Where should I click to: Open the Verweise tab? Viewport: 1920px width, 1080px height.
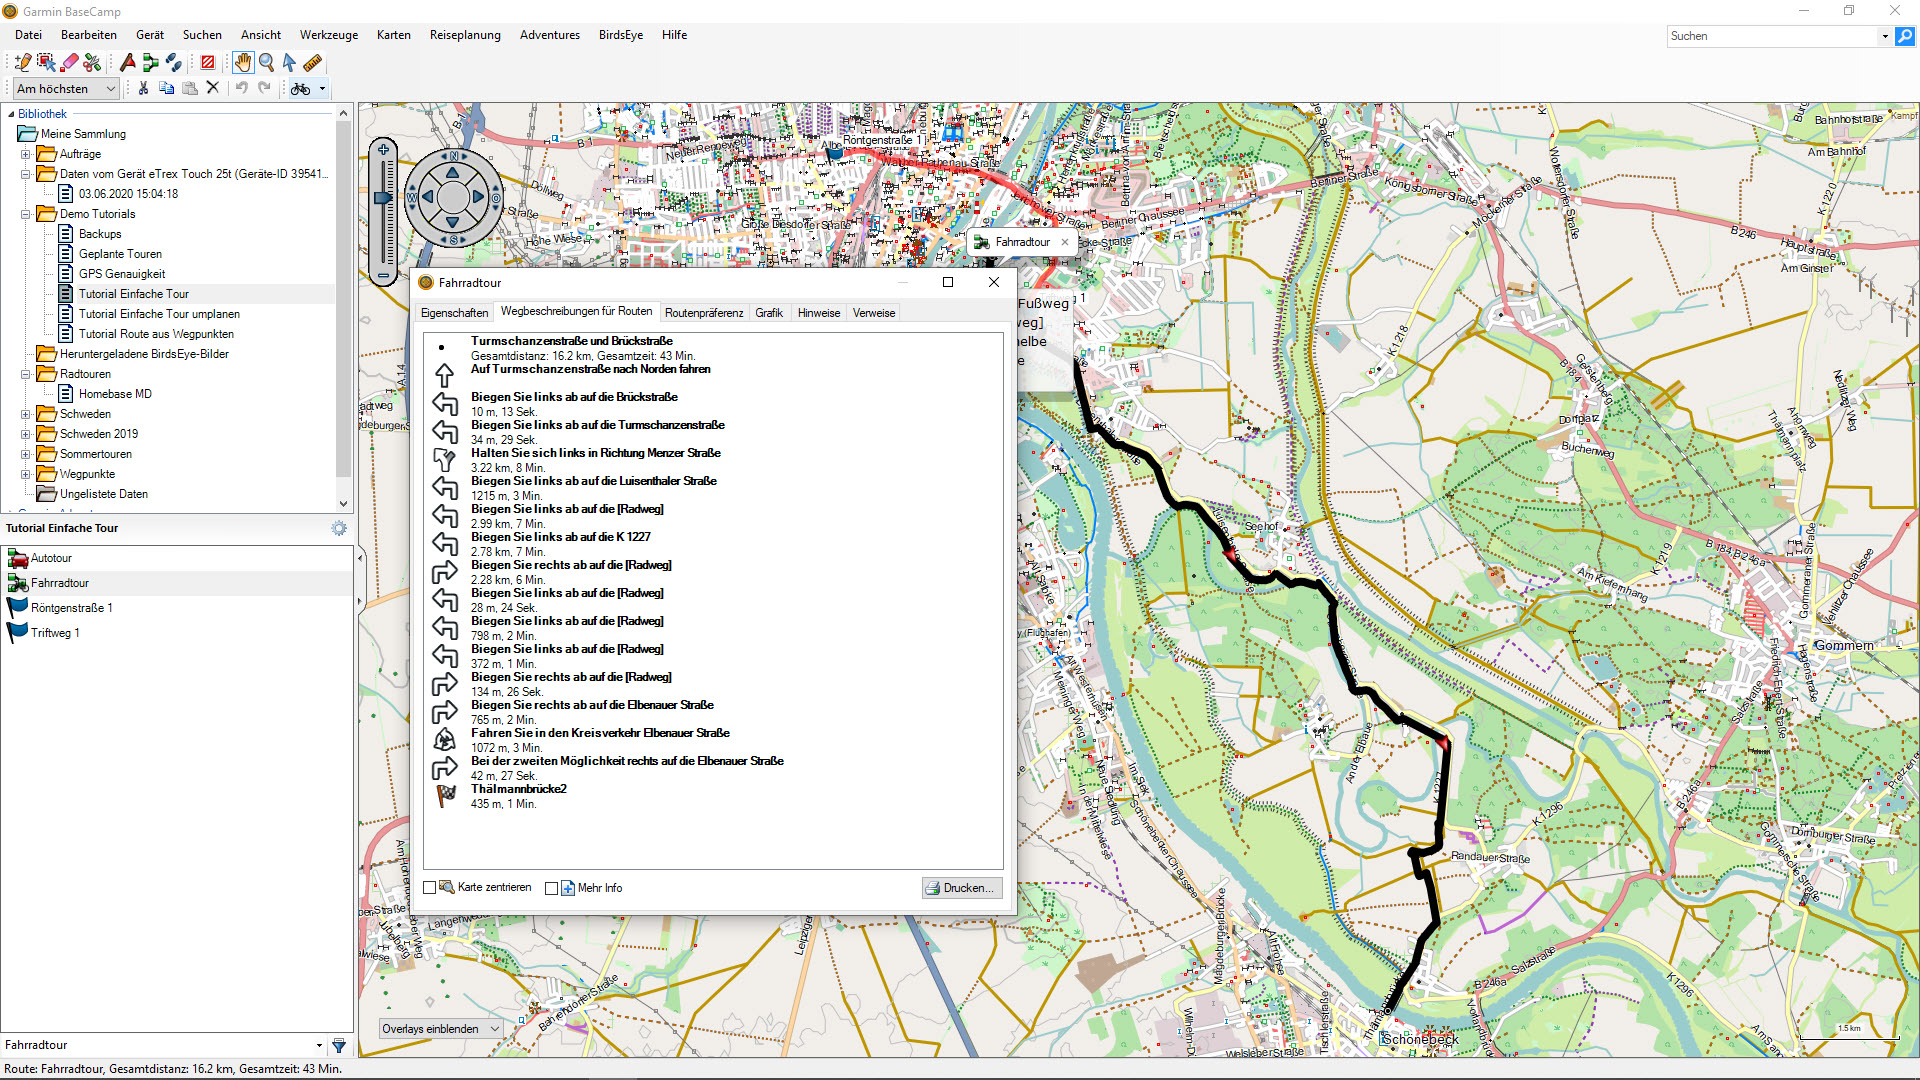(874, 313)
